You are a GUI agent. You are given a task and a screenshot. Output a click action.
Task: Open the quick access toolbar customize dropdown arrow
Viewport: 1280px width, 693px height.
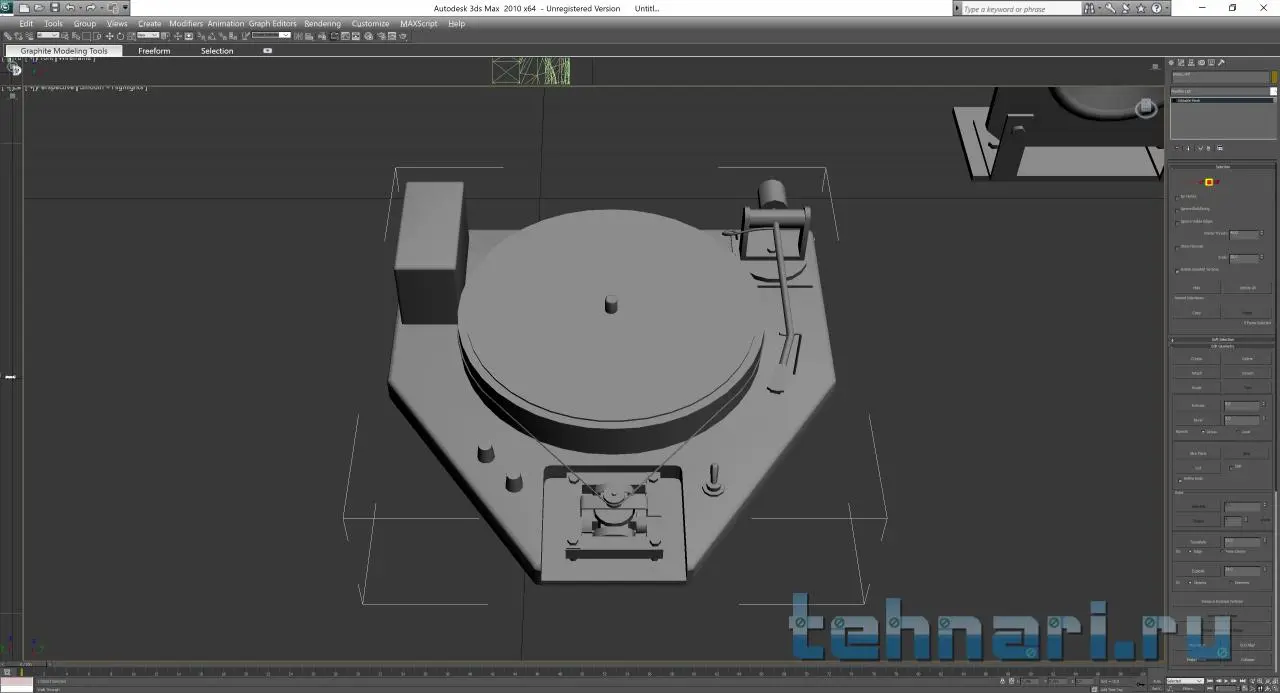point(126,7)
